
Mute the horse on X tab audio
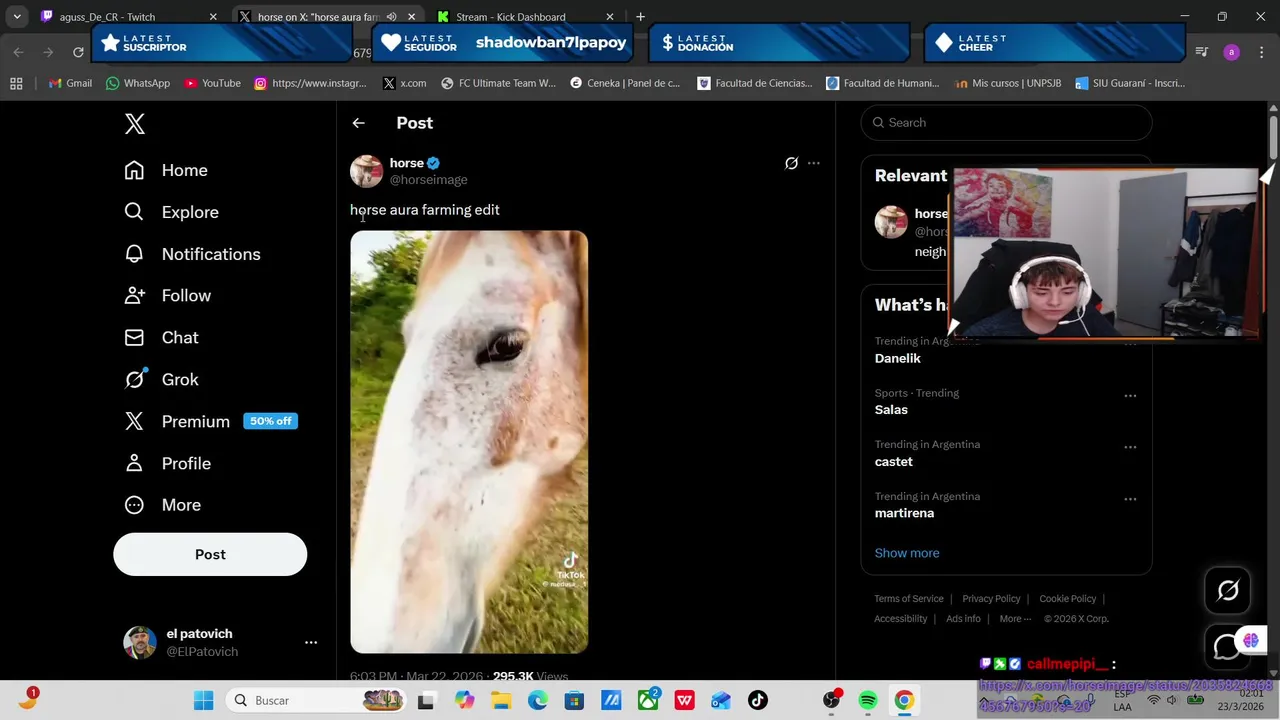click(391, 17)
